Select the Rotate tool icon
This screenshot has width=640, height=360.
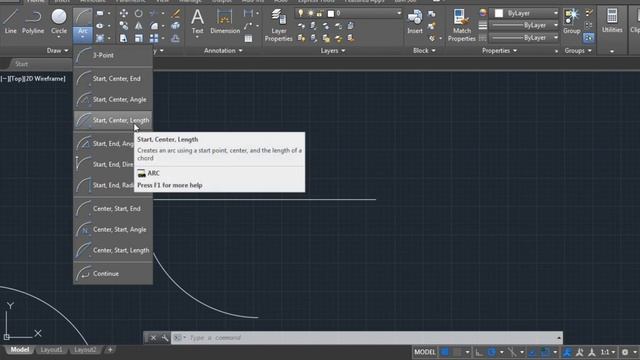(139, 13)
